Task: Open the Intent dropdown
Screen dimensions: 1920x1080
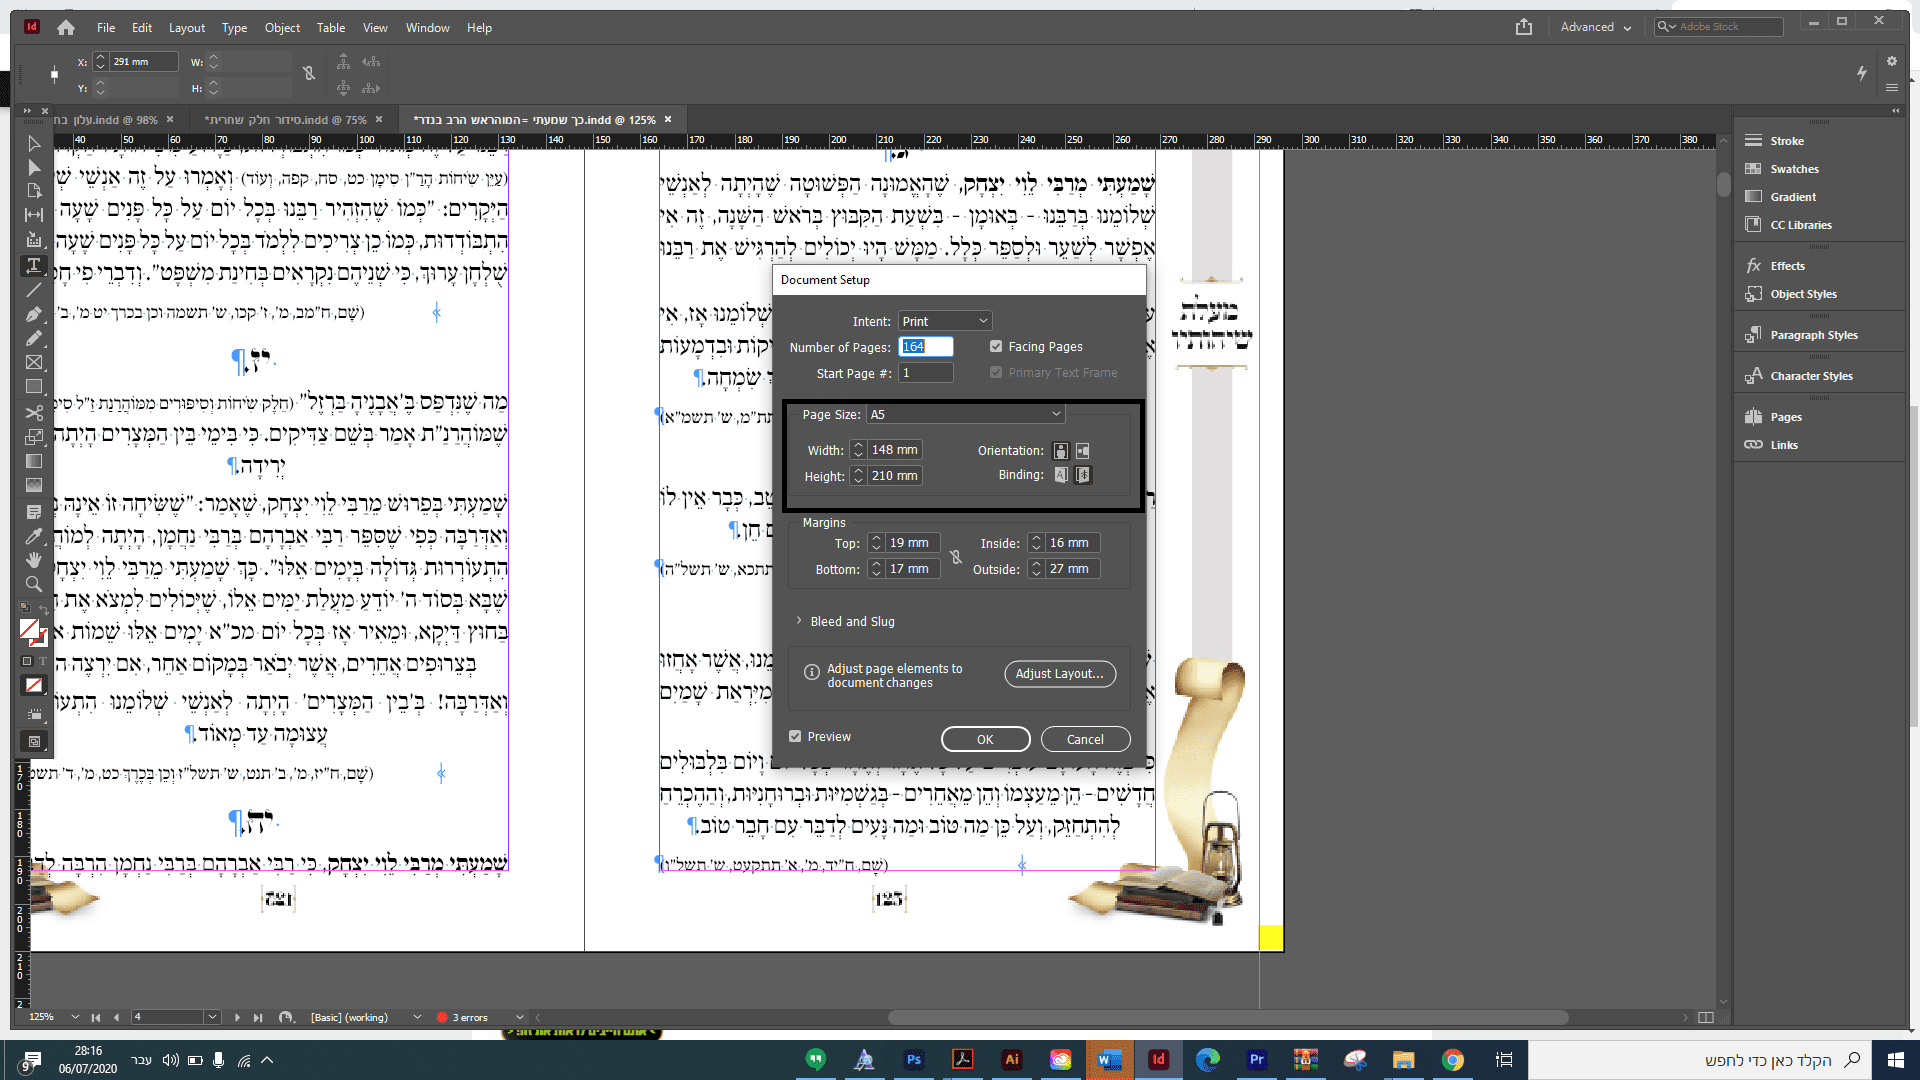Action: (x=944, y=320)
